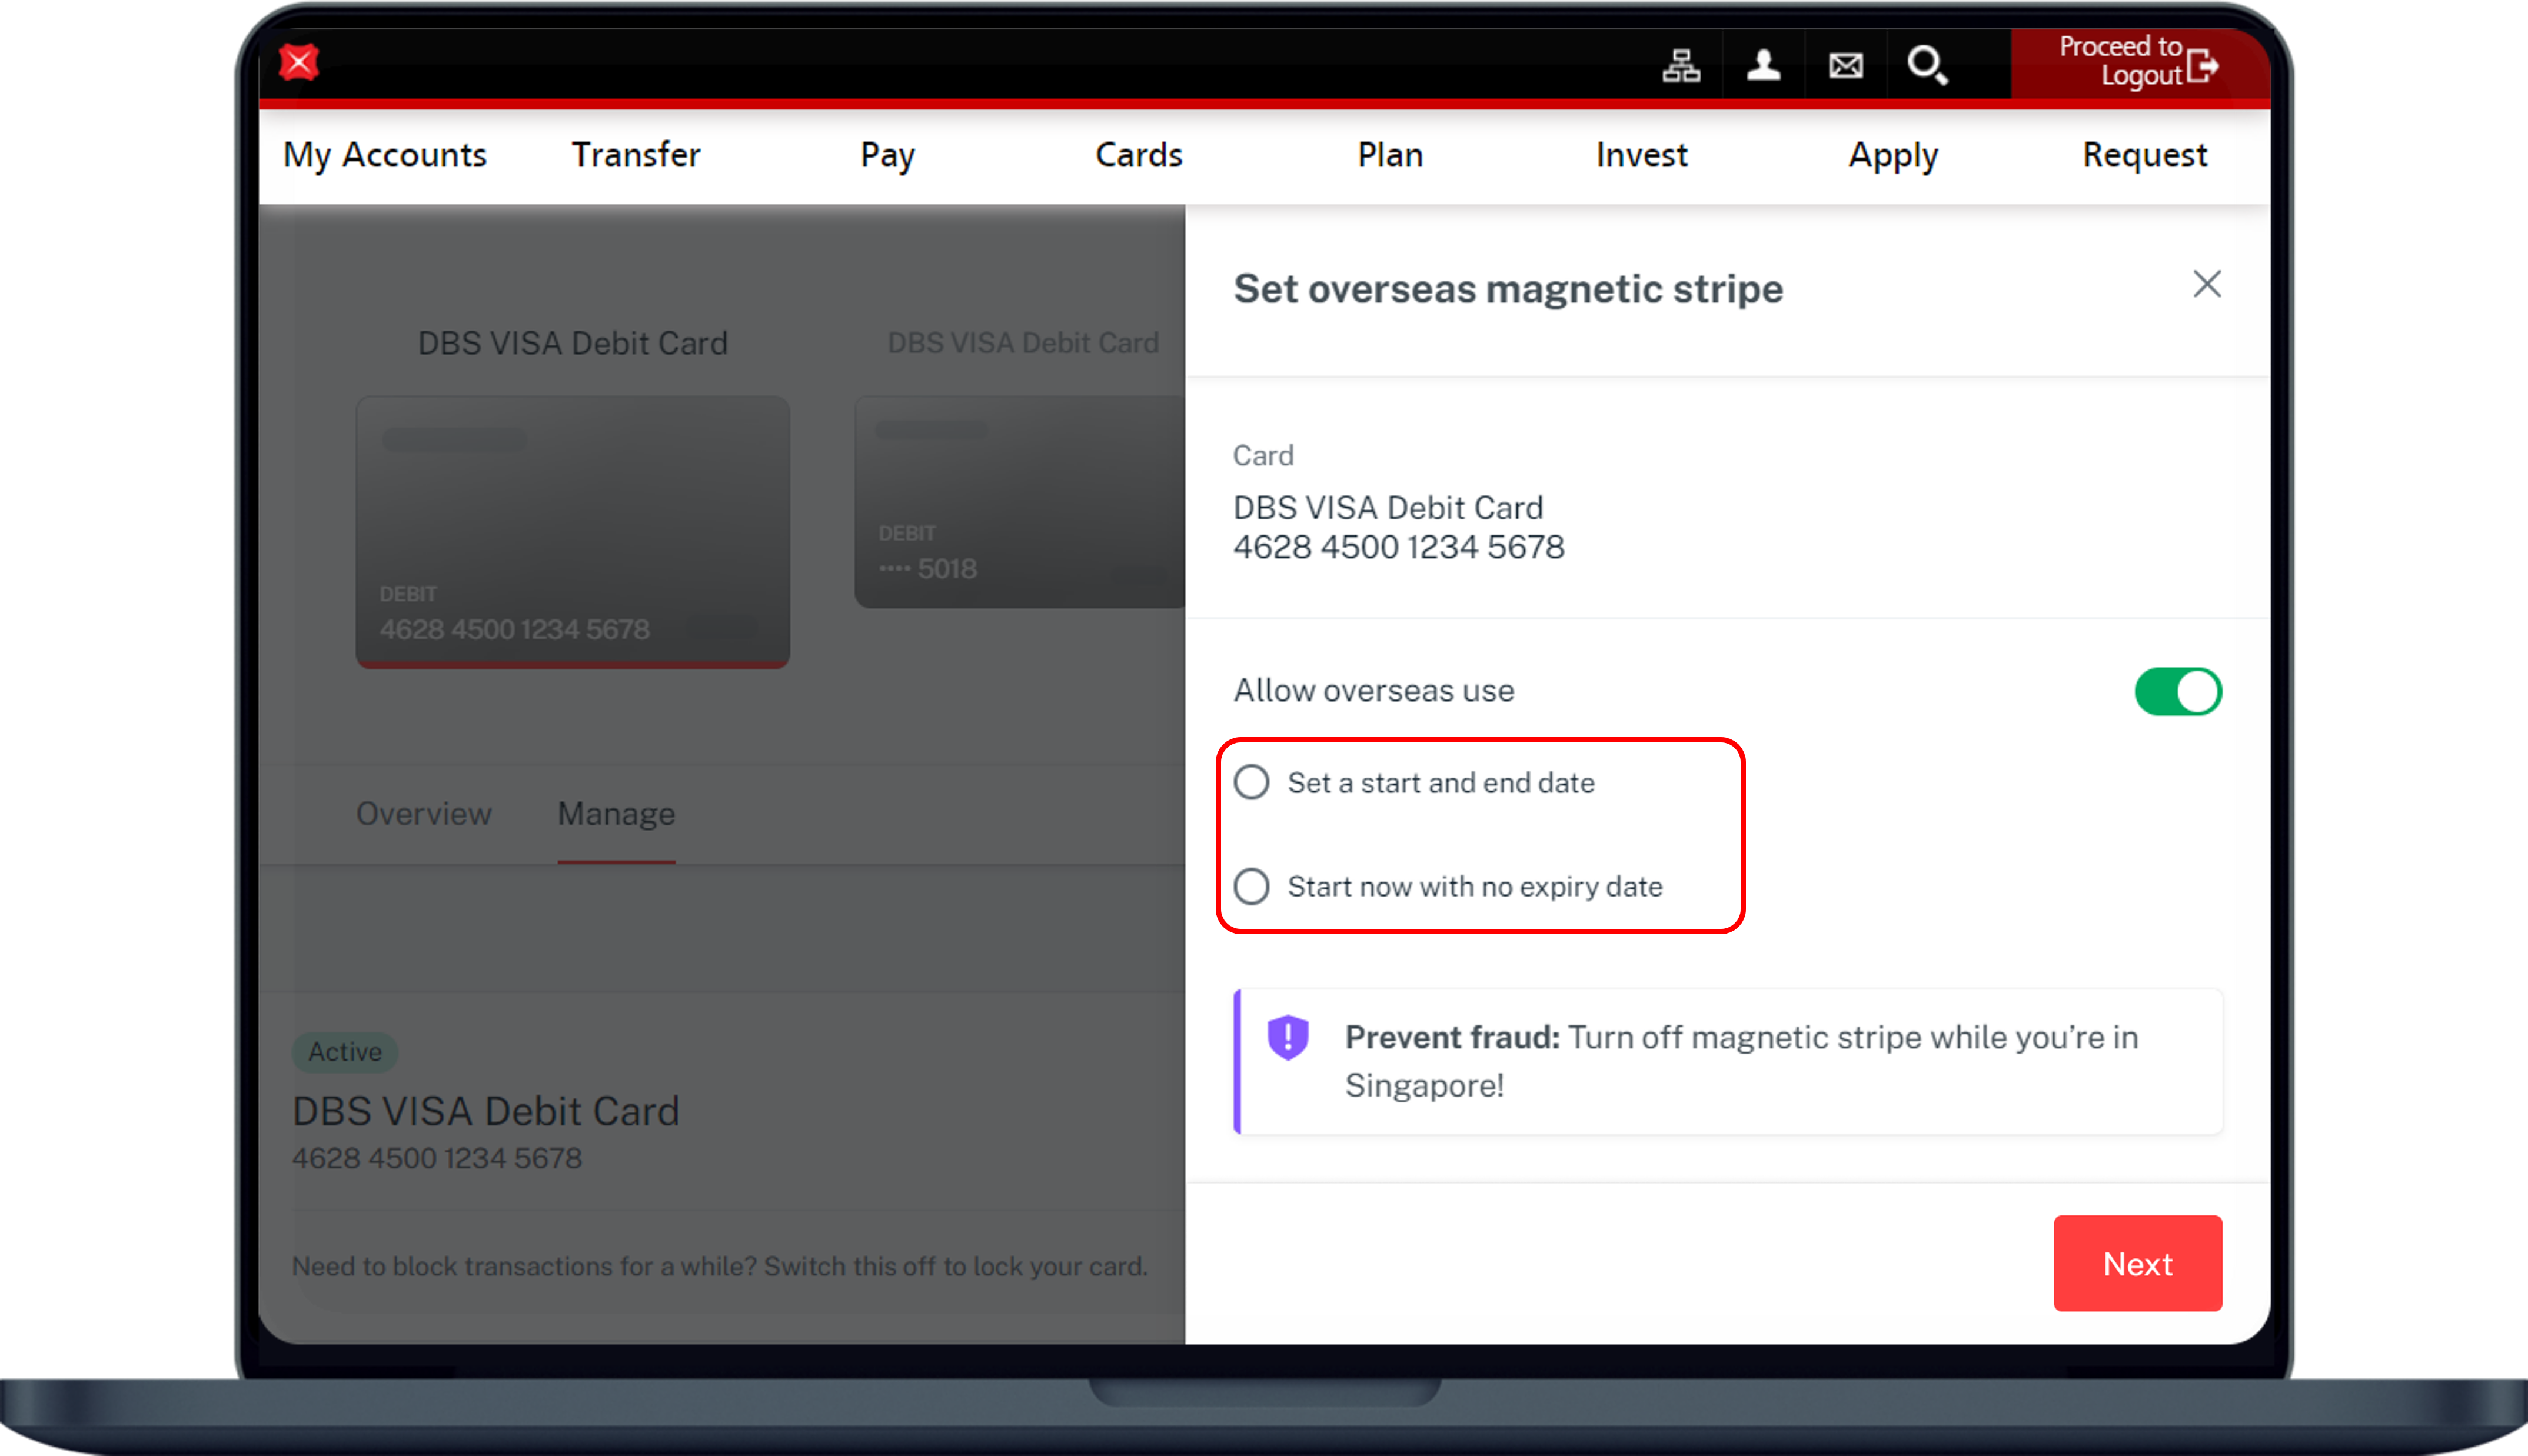
Task: Open the My Accounts menu
Action: tap(385, 155)
